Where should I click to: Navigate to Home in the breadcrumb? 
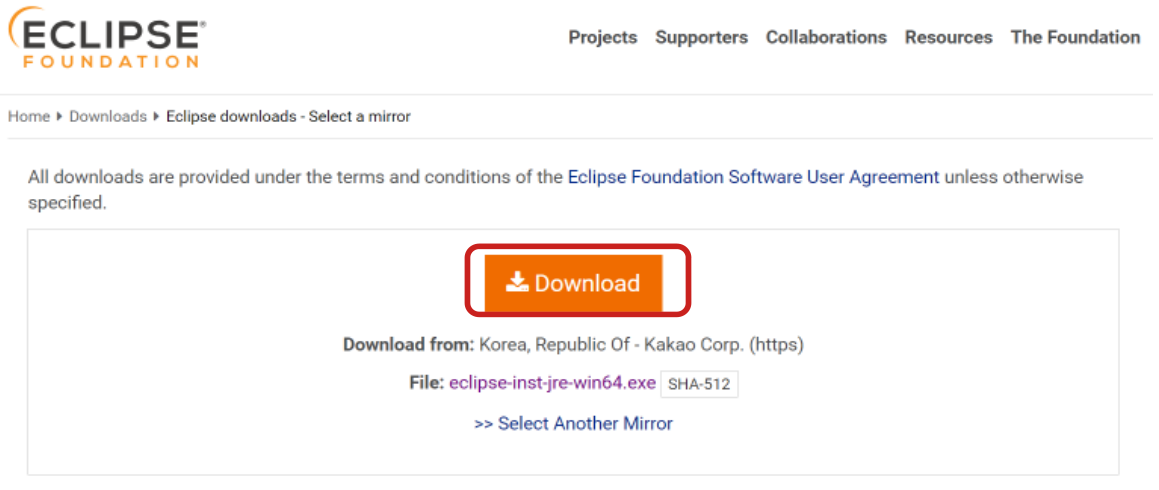click(29, 117)
